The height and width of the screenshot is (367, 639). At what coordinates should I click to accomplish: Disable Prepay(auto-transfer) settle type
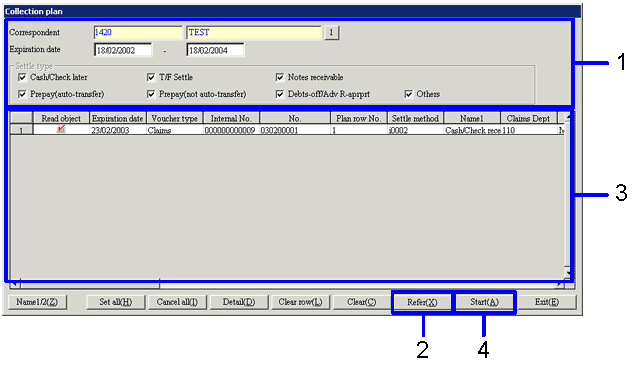[x=22, y=94]
